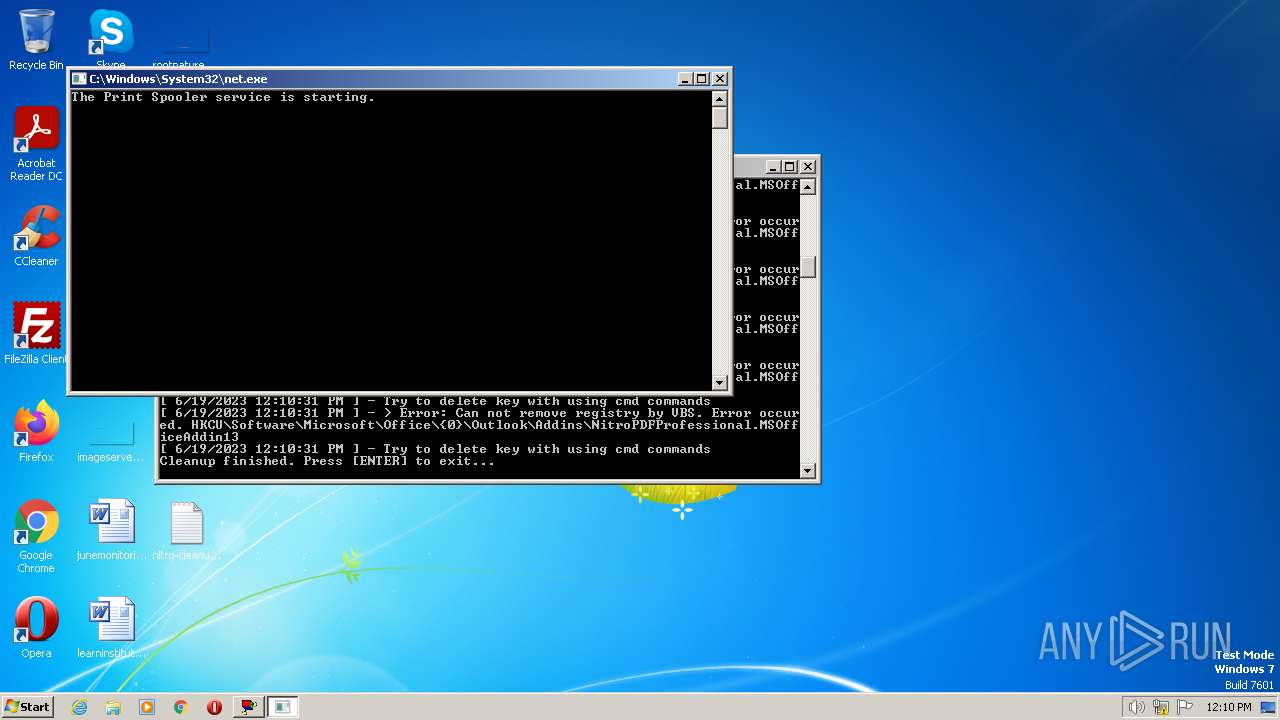Launch Skype from the desktop
The height and width of the screenshot is (720, 1280).
click(110, 40)
